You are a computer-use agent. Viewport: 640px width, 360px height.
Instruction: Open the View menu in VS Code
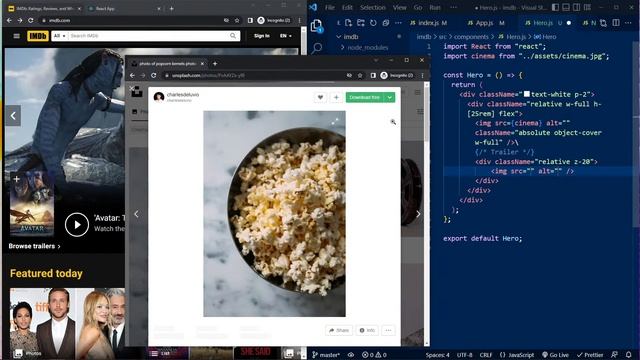[400, 7]
